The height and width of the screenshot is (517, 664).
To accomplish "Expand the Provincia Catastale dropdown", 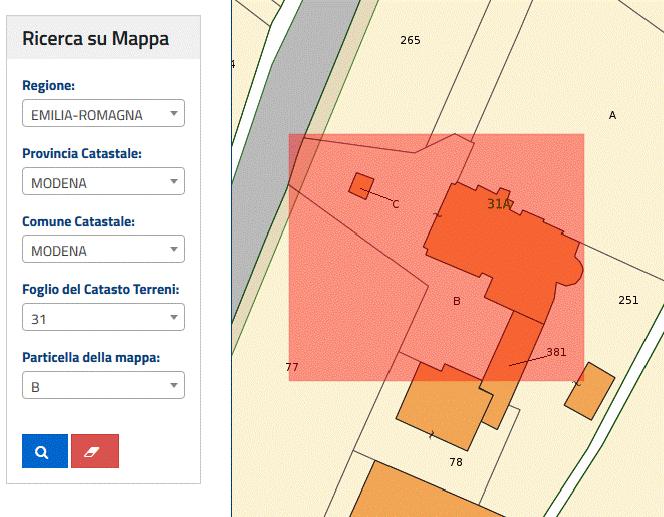I will click(x=102, y=183).
